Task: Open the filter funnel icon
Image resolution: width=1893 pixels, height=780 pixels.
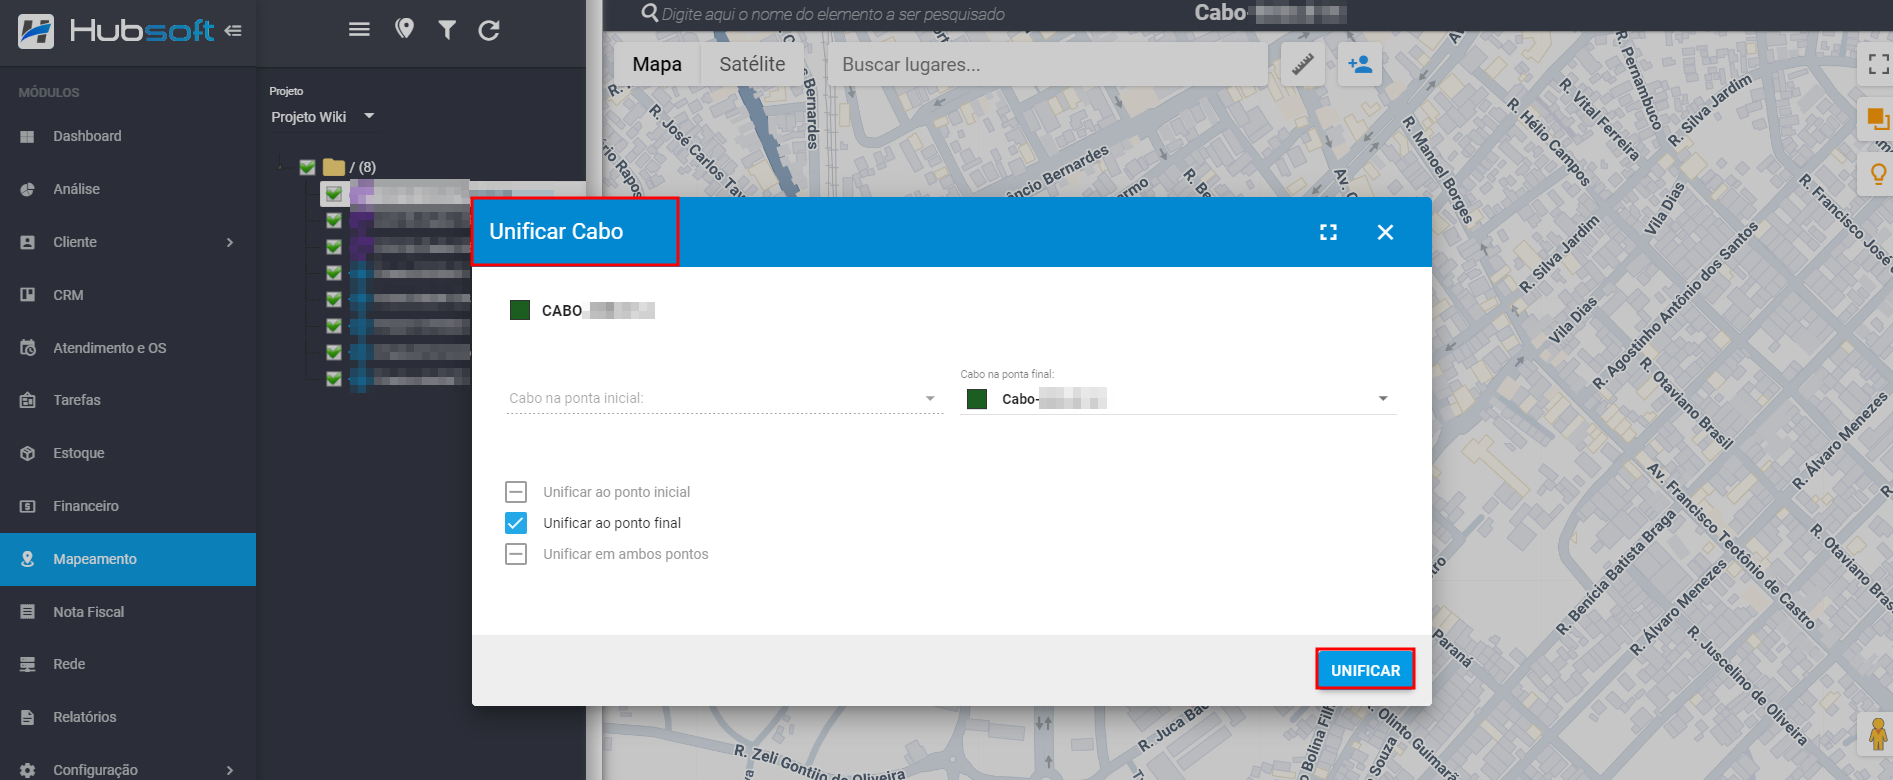Action: (x=447, y=30)
